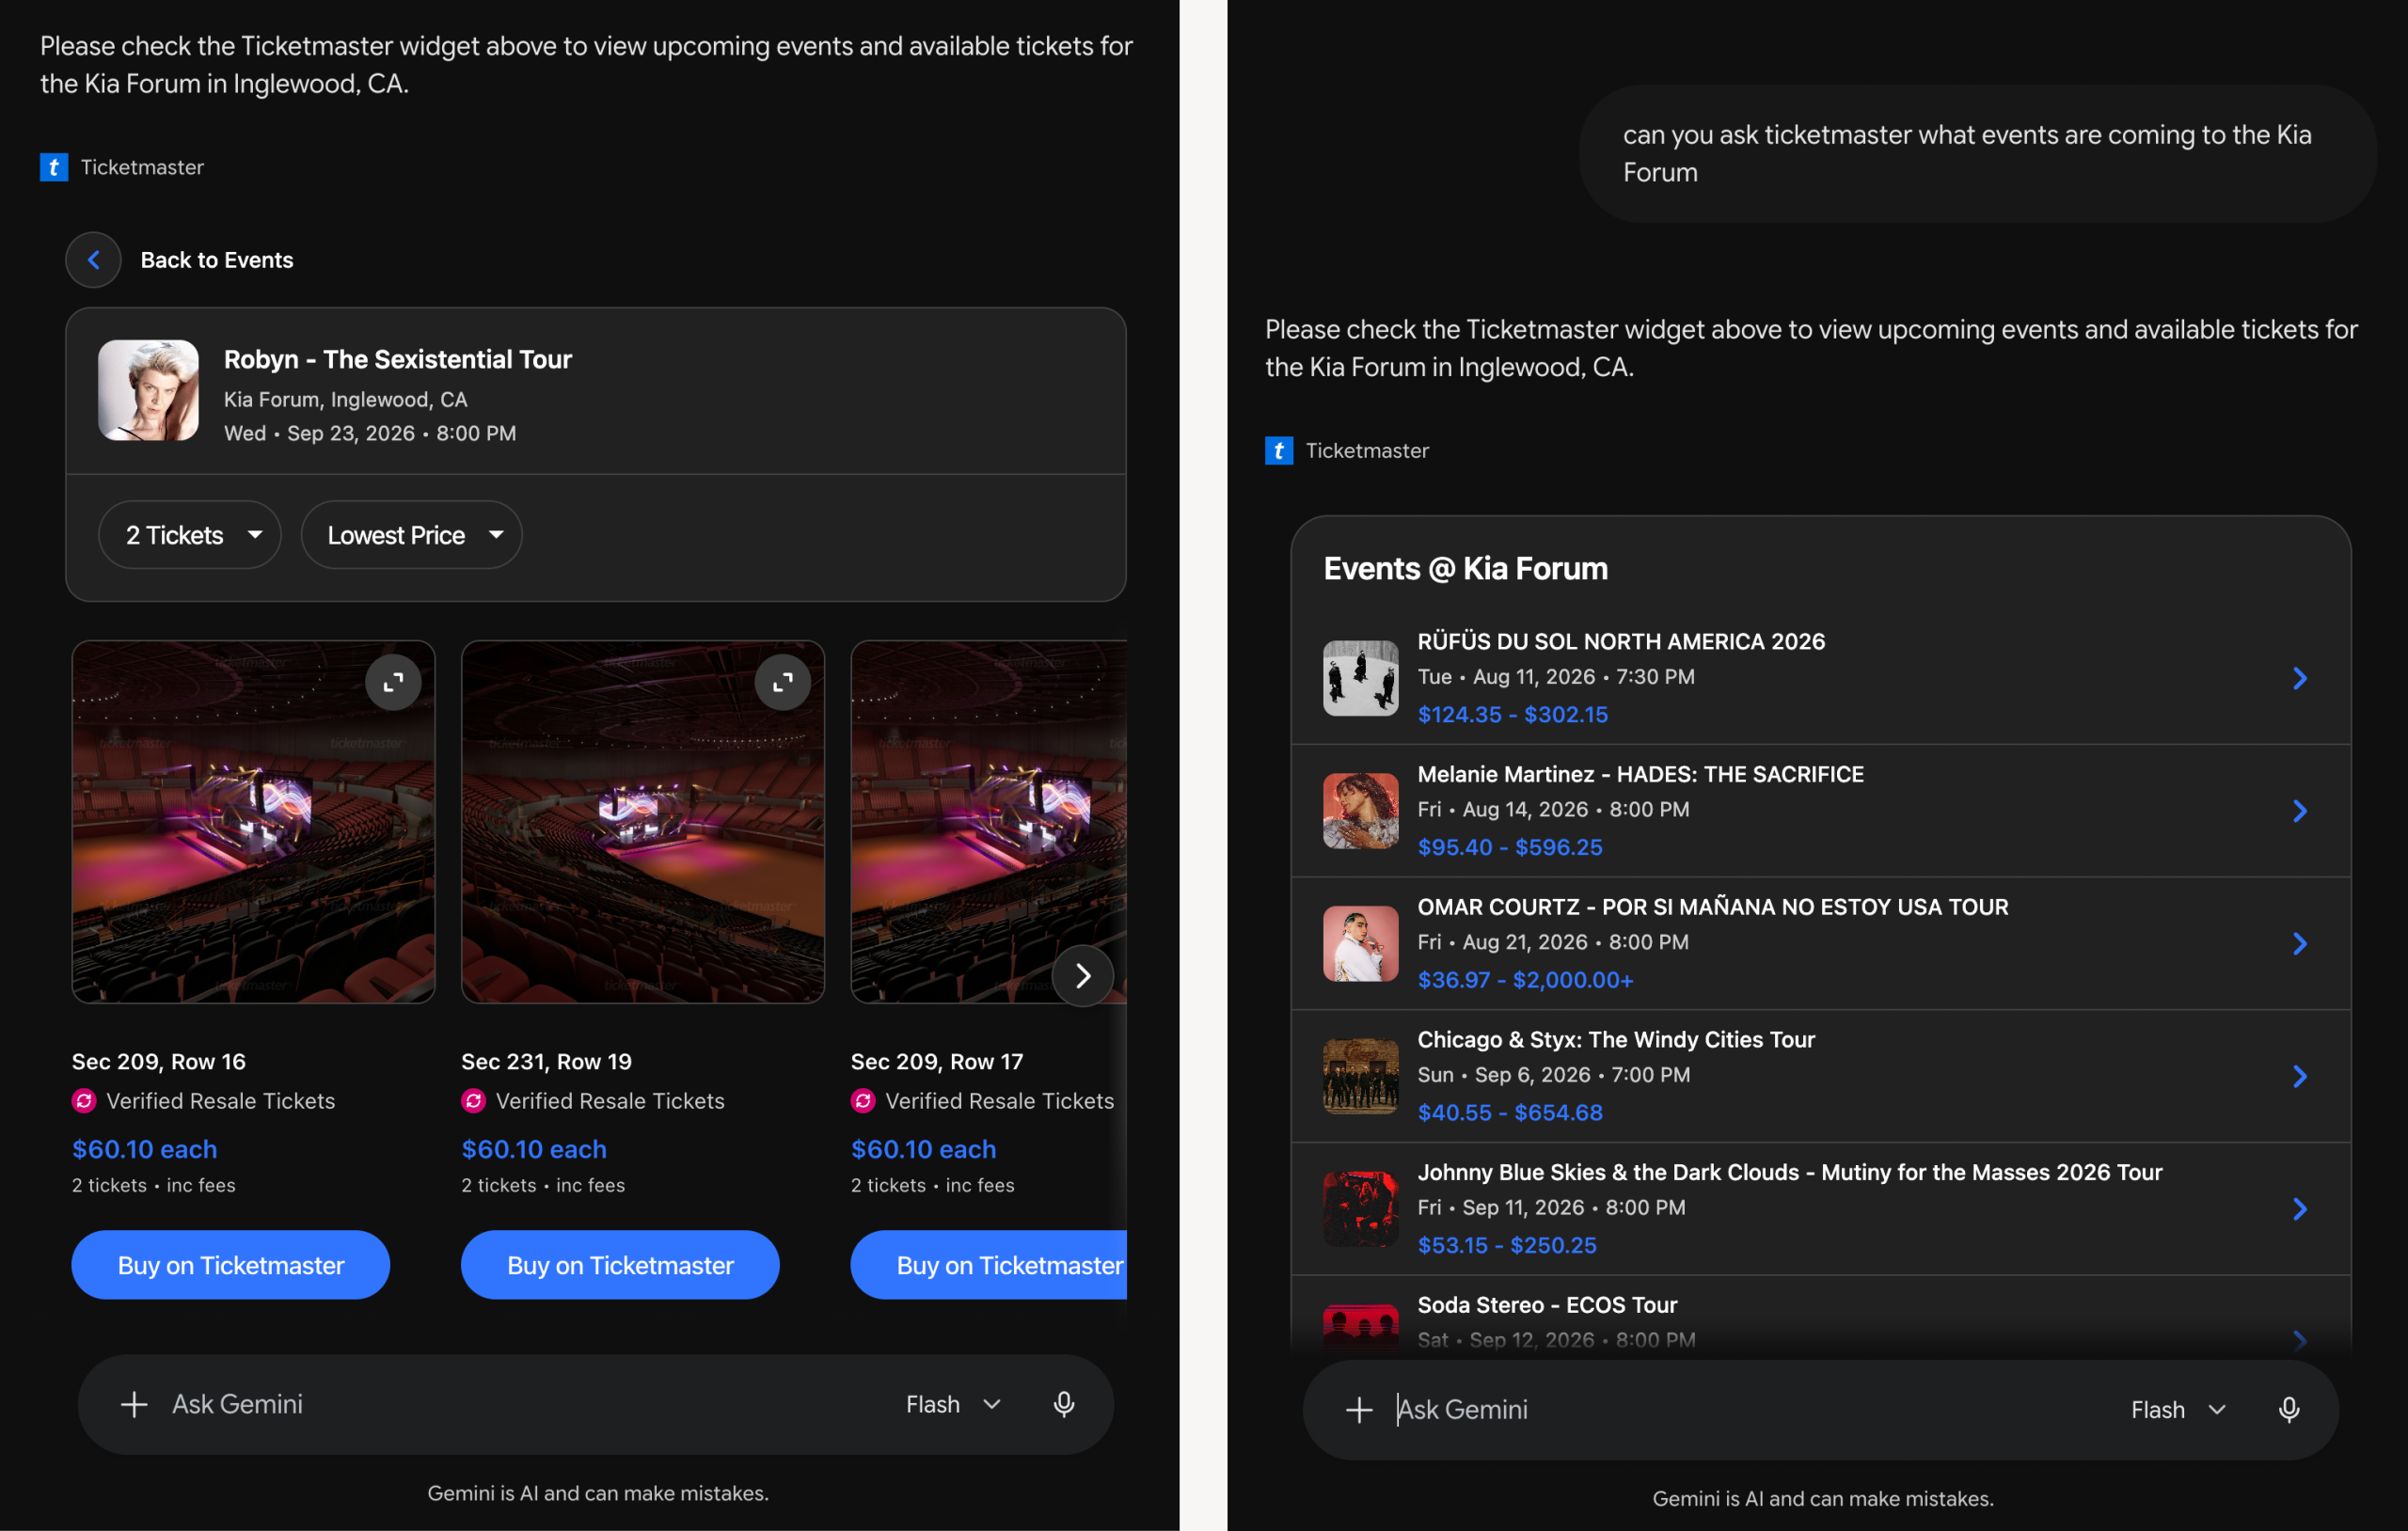Open Chicago & Styx event chevron
The width and height of the screenshot is (2408, 1531).
2299,1076
